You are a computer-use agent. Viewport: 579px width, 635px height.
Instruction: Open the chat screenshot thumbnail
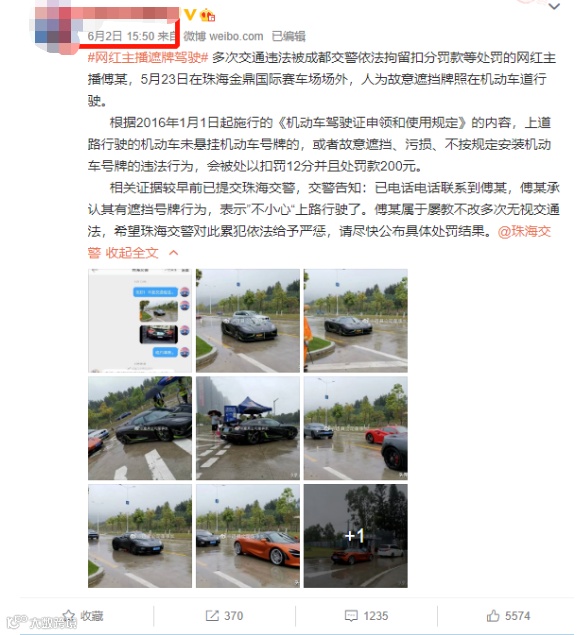point(140,321)
